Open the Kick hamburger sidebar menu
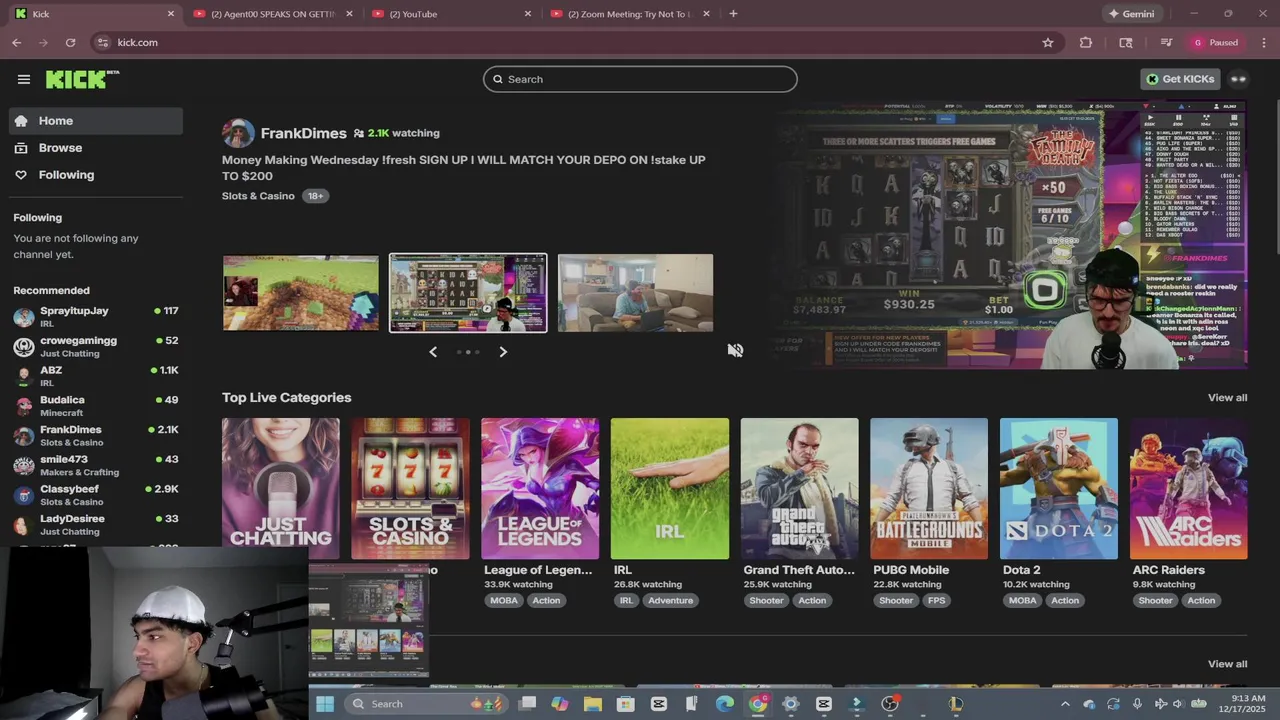Image resolution: width=1280 pixels, height=720 pixels. (24, 79)
